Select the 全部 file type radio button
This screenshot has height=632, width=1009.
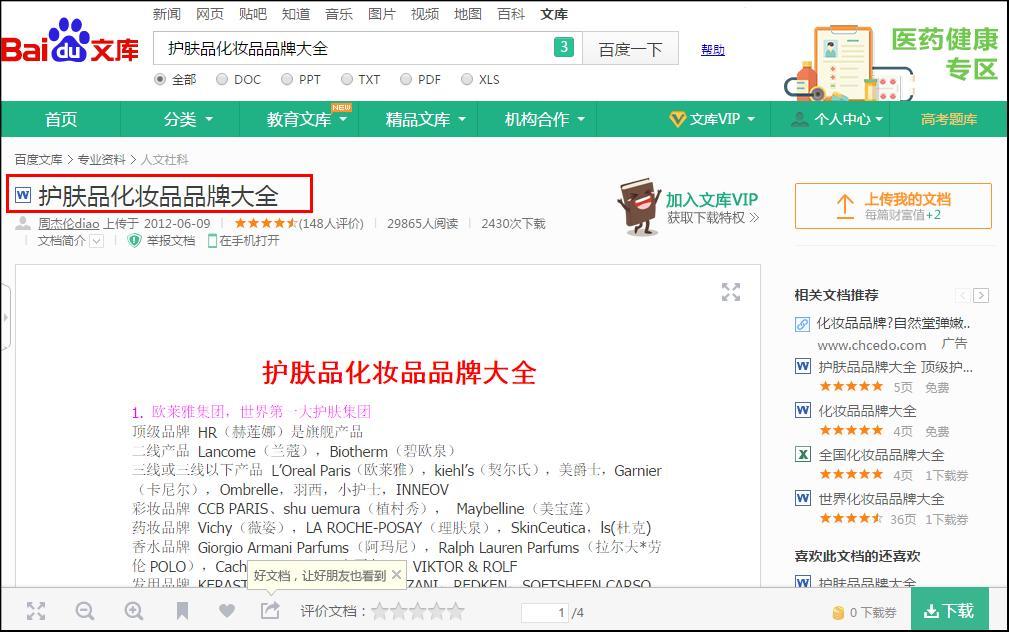160,79
